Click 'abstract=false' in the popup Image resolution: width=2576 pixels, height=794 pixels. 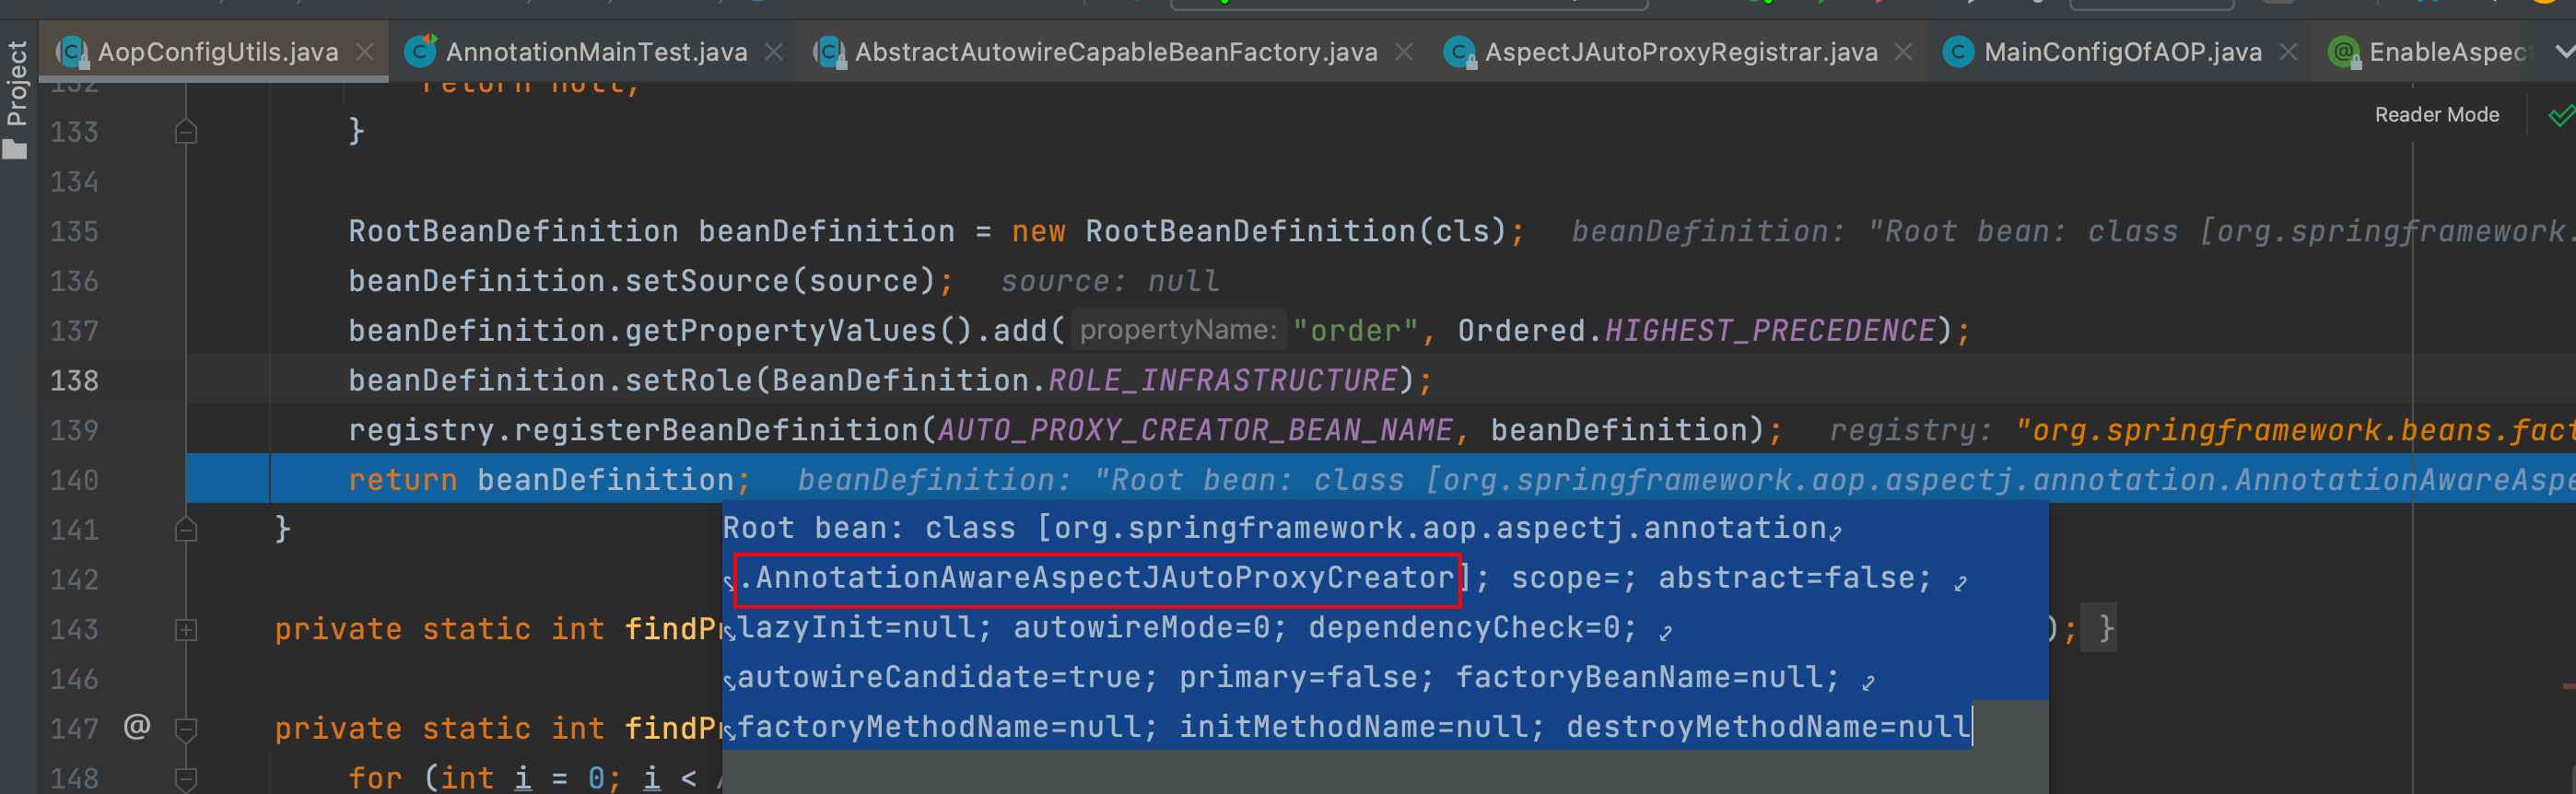[x=1786, y=578]
